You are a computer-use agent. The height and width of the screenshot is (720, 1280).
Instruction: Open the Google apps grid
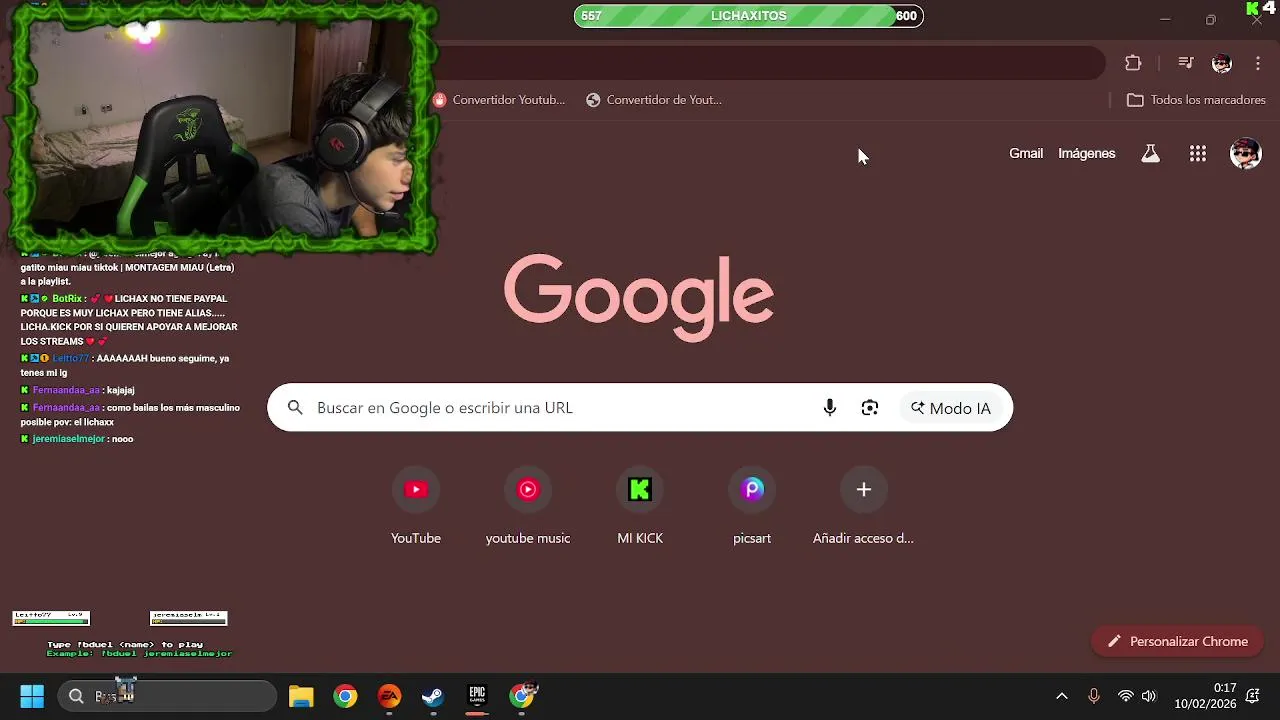tap(1198, 153)
